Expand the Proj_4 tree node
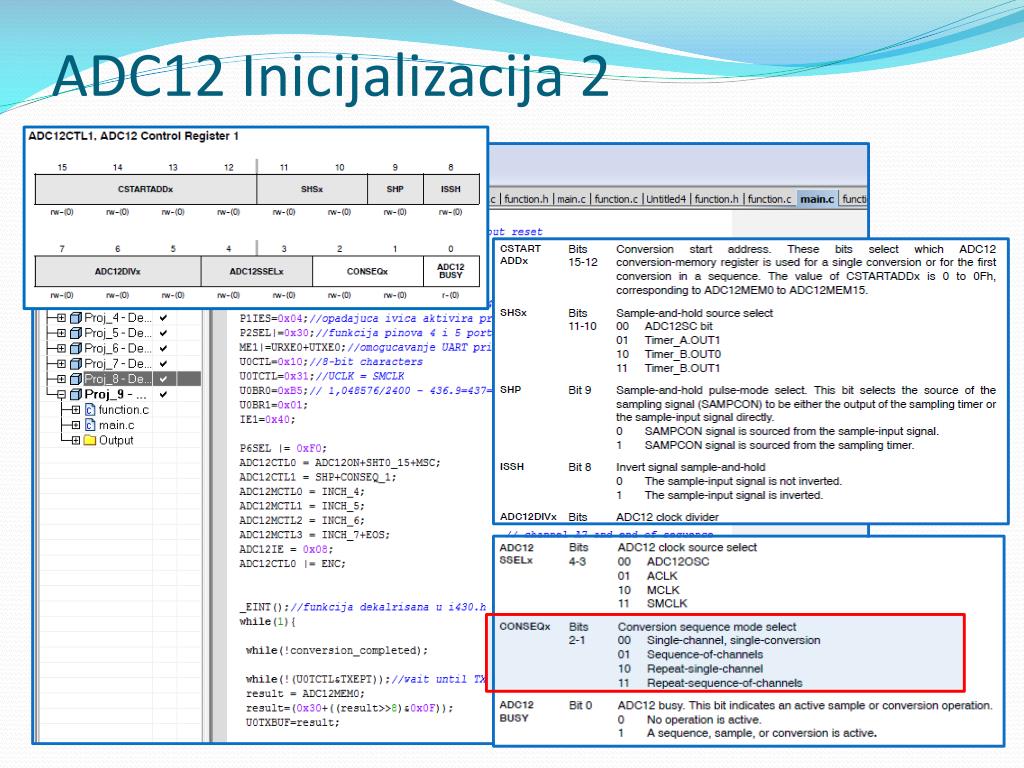This screenshot has height=768, width=1024. [61, 318]
